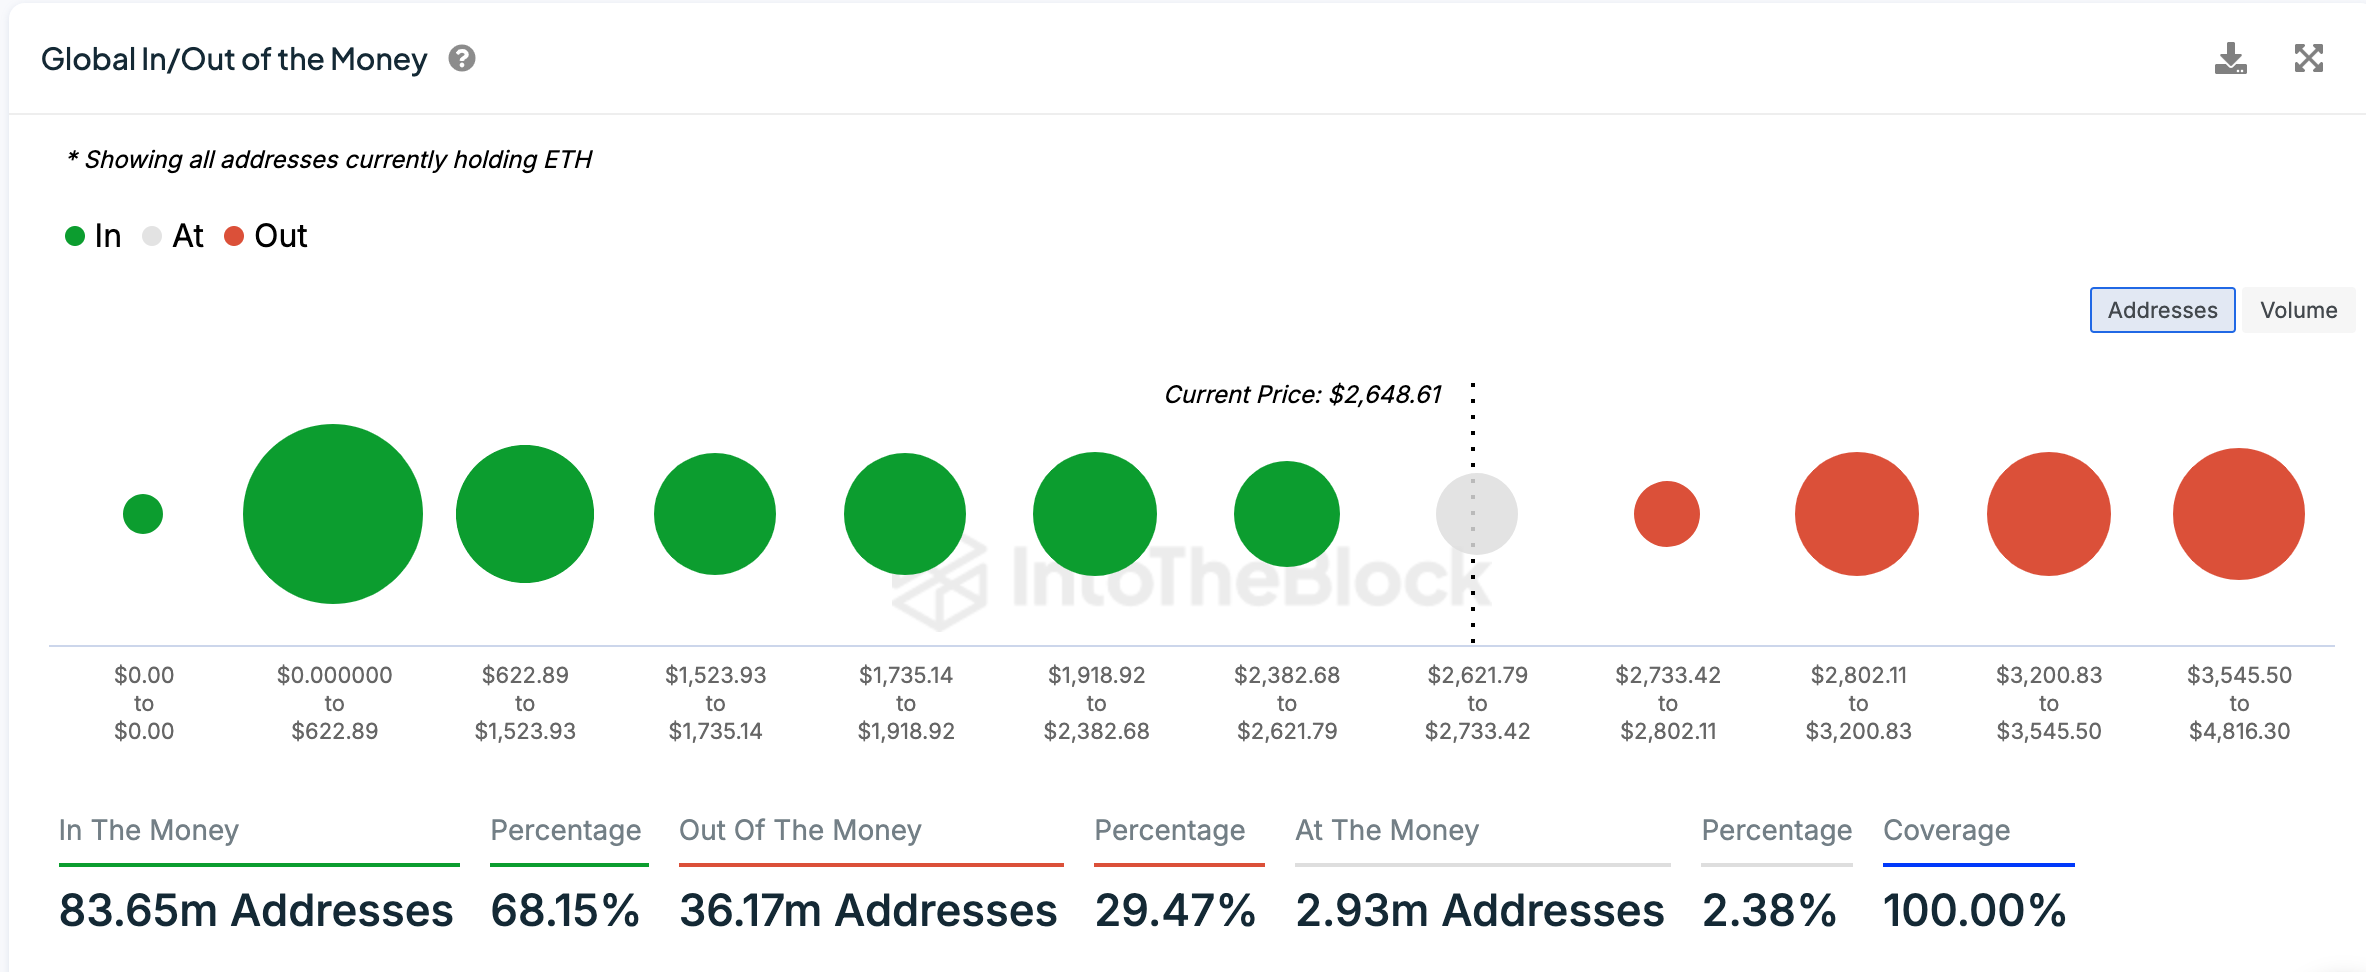This screenshot has height=972, width=2366.
Task: Click the 2.93m Addresses value
Action: pyautogui.click(x=1480, y=911)
